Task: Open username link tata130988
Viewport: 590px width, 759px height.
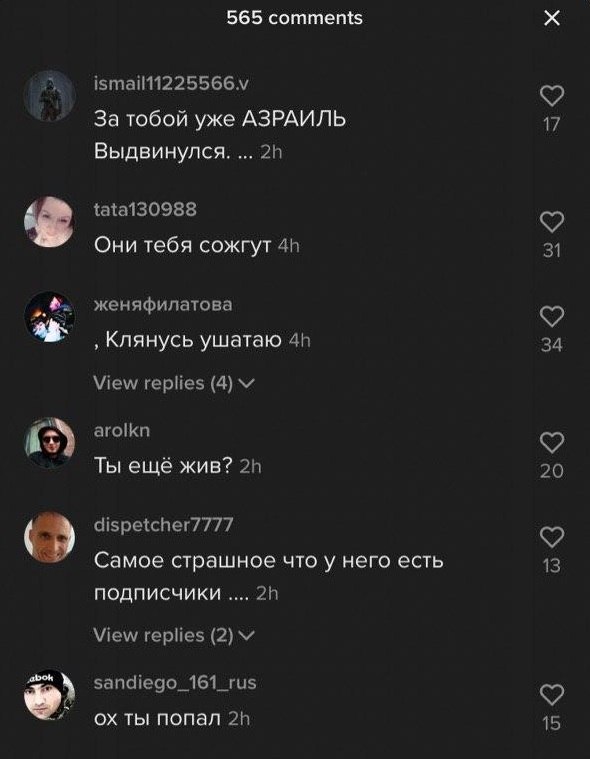Action: (145, 210)
